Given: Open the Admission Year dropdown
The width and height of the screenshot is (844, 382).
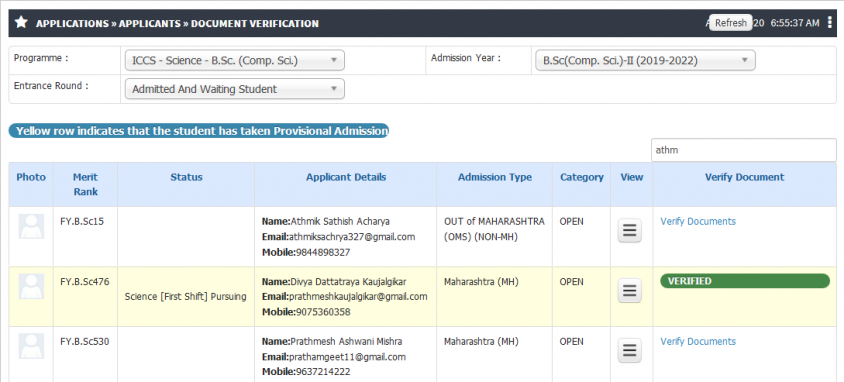Looking at the screenshot, I should tap(645, 61).
